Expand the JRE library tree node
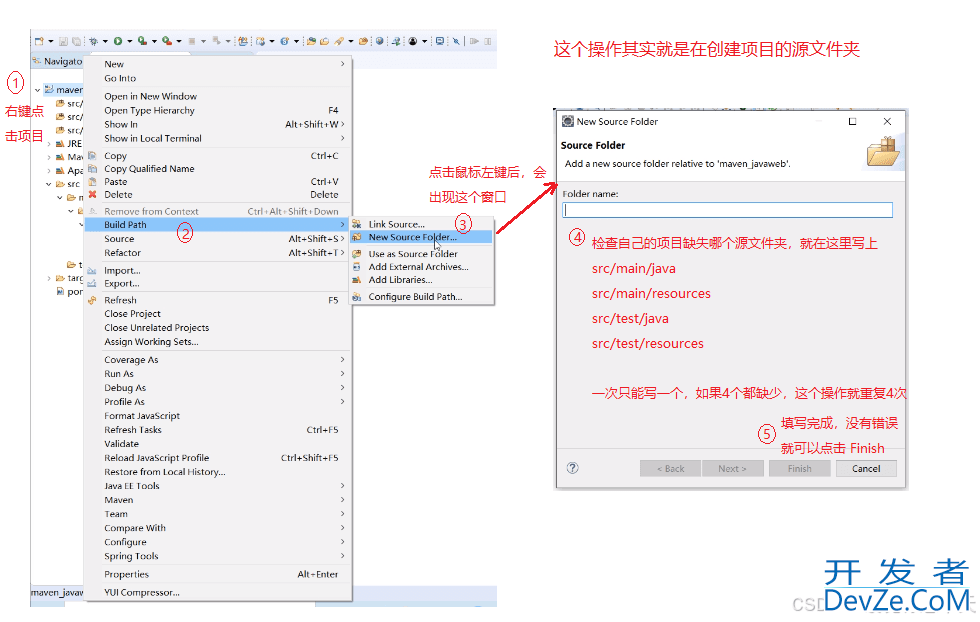This screenshot has width=980, height=622. click(49, 144)
